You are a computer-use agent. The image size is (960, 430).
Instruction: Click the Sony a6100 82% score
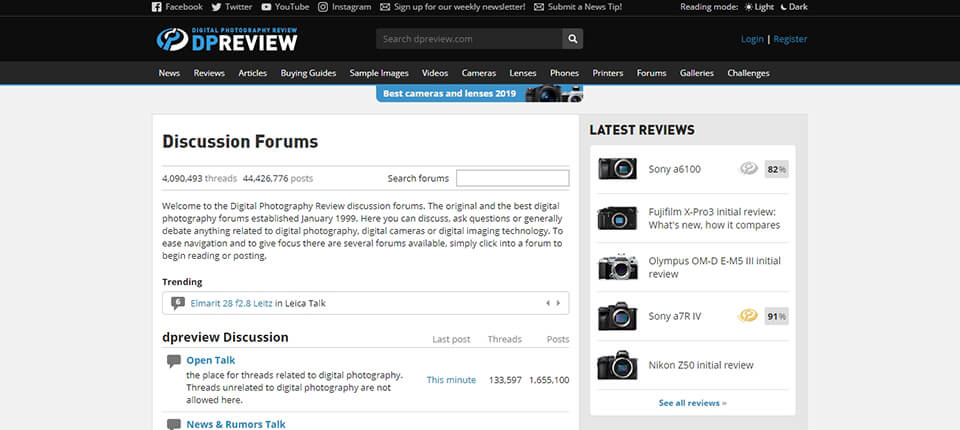[776, 169]
